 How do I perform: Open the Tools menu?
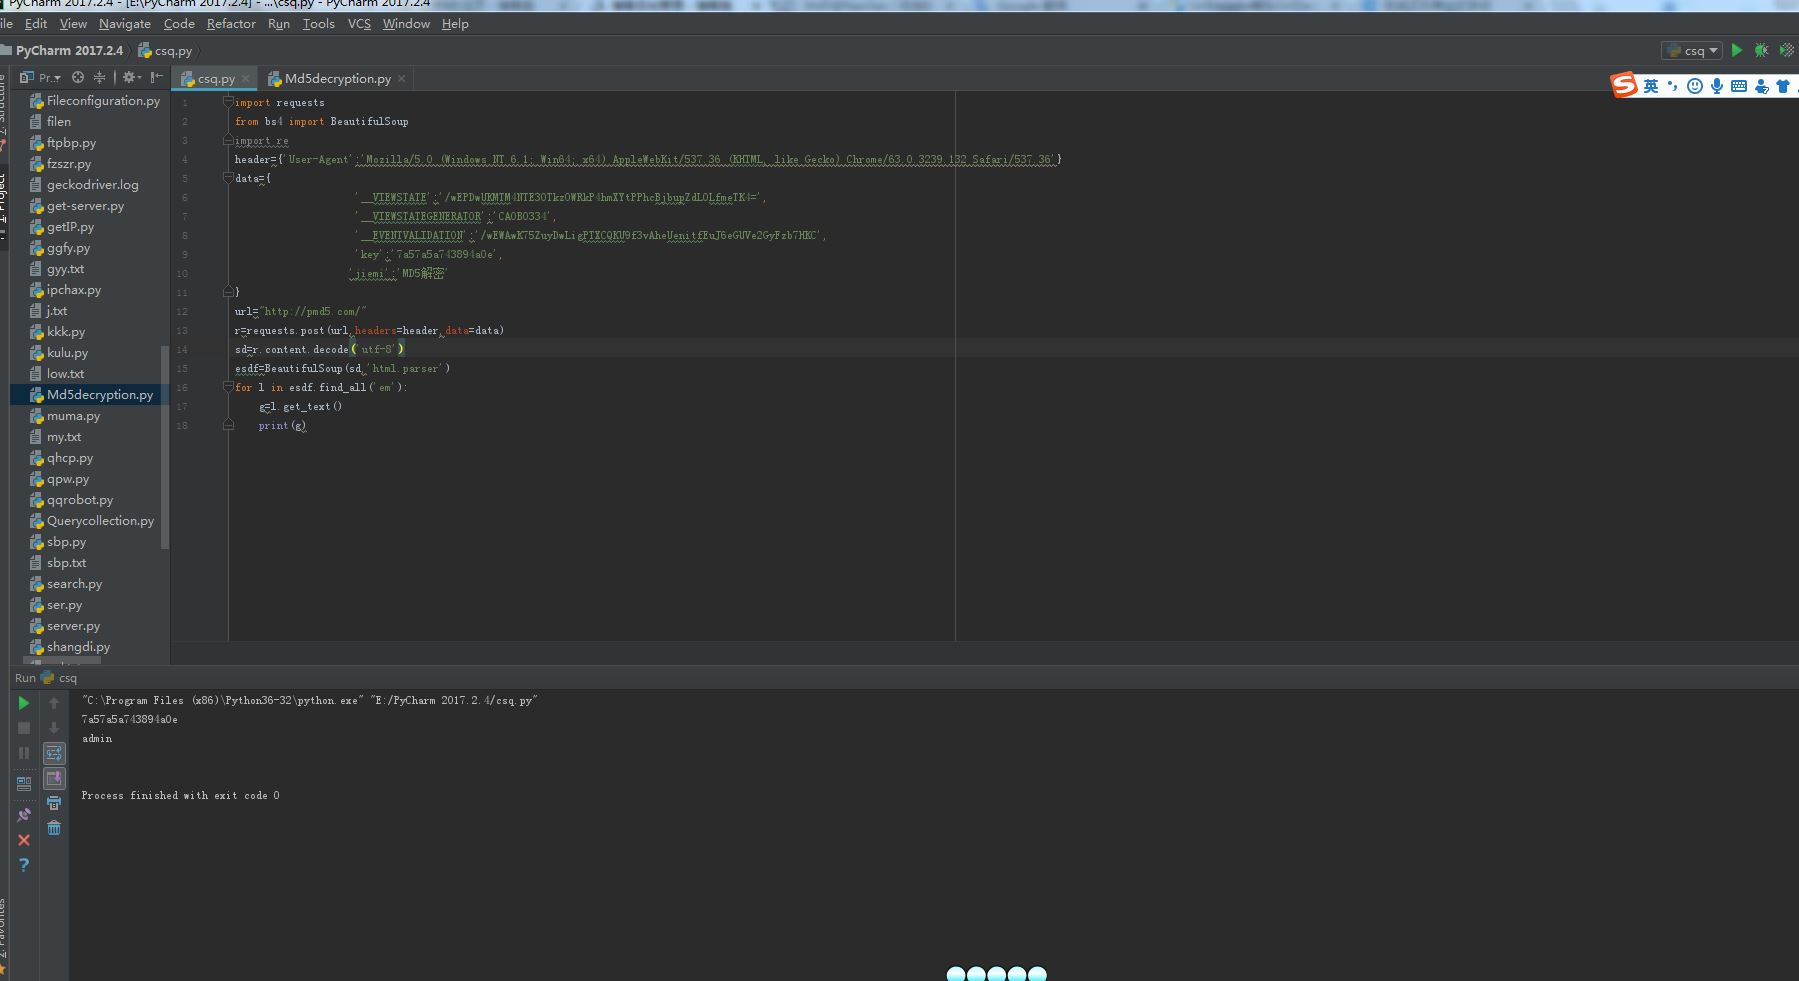(x=319, y=24)
